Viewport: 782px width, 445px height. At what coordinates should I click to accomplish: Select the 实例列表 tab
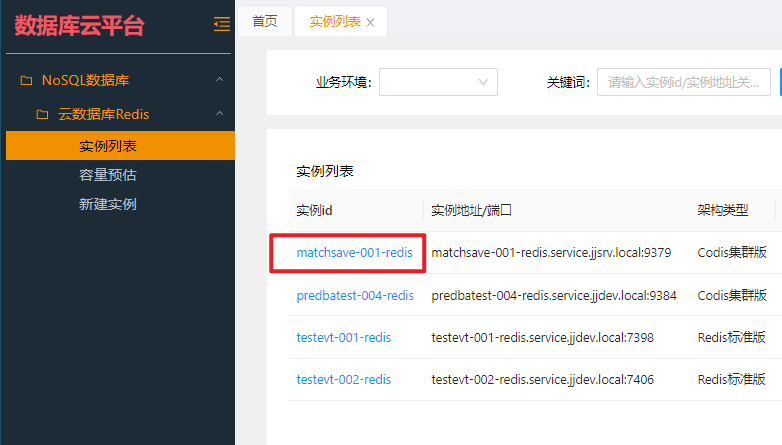(x=334, y=21)
